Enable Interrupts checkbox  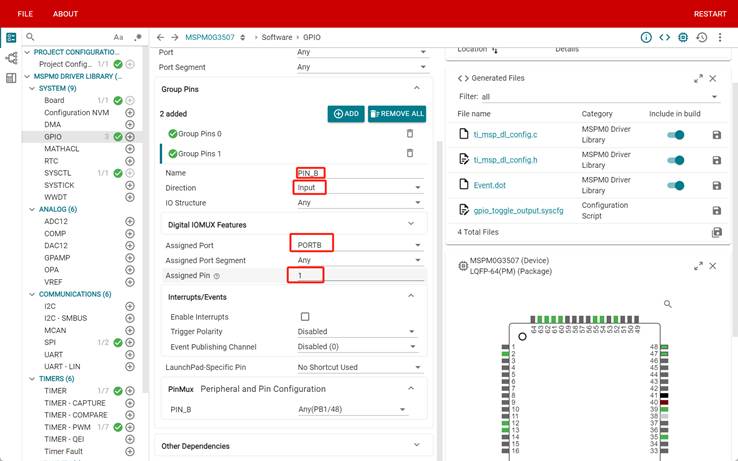coord(305,317)
